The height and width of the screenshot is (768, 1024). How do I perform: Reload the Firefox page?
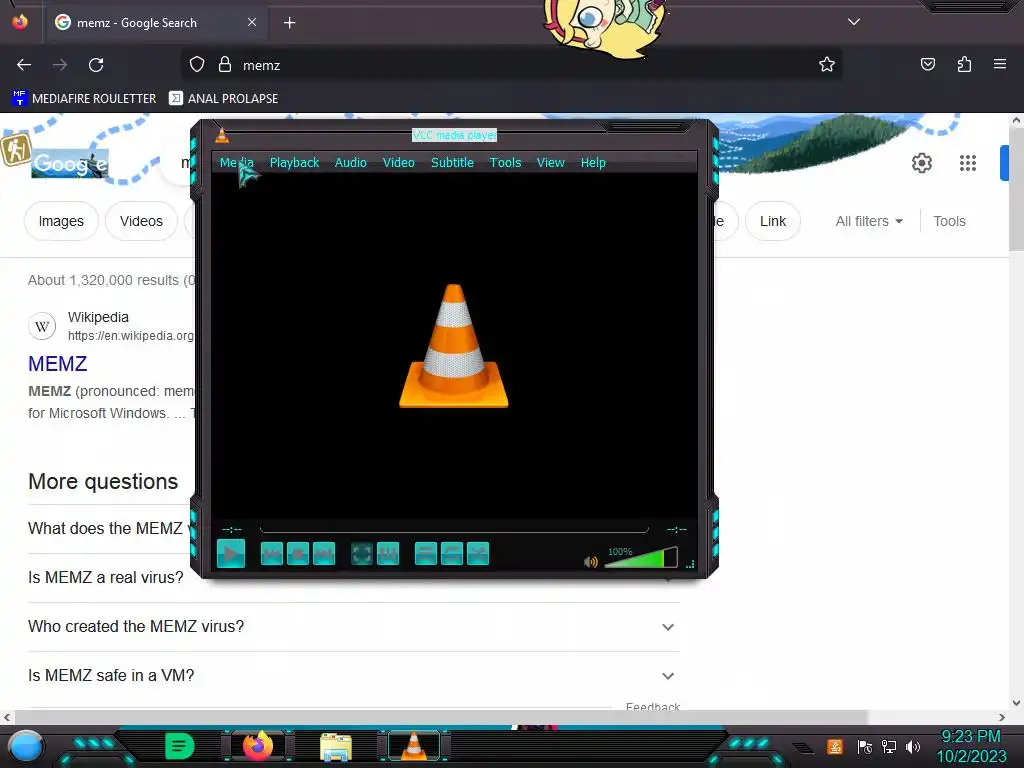(96, 65)
